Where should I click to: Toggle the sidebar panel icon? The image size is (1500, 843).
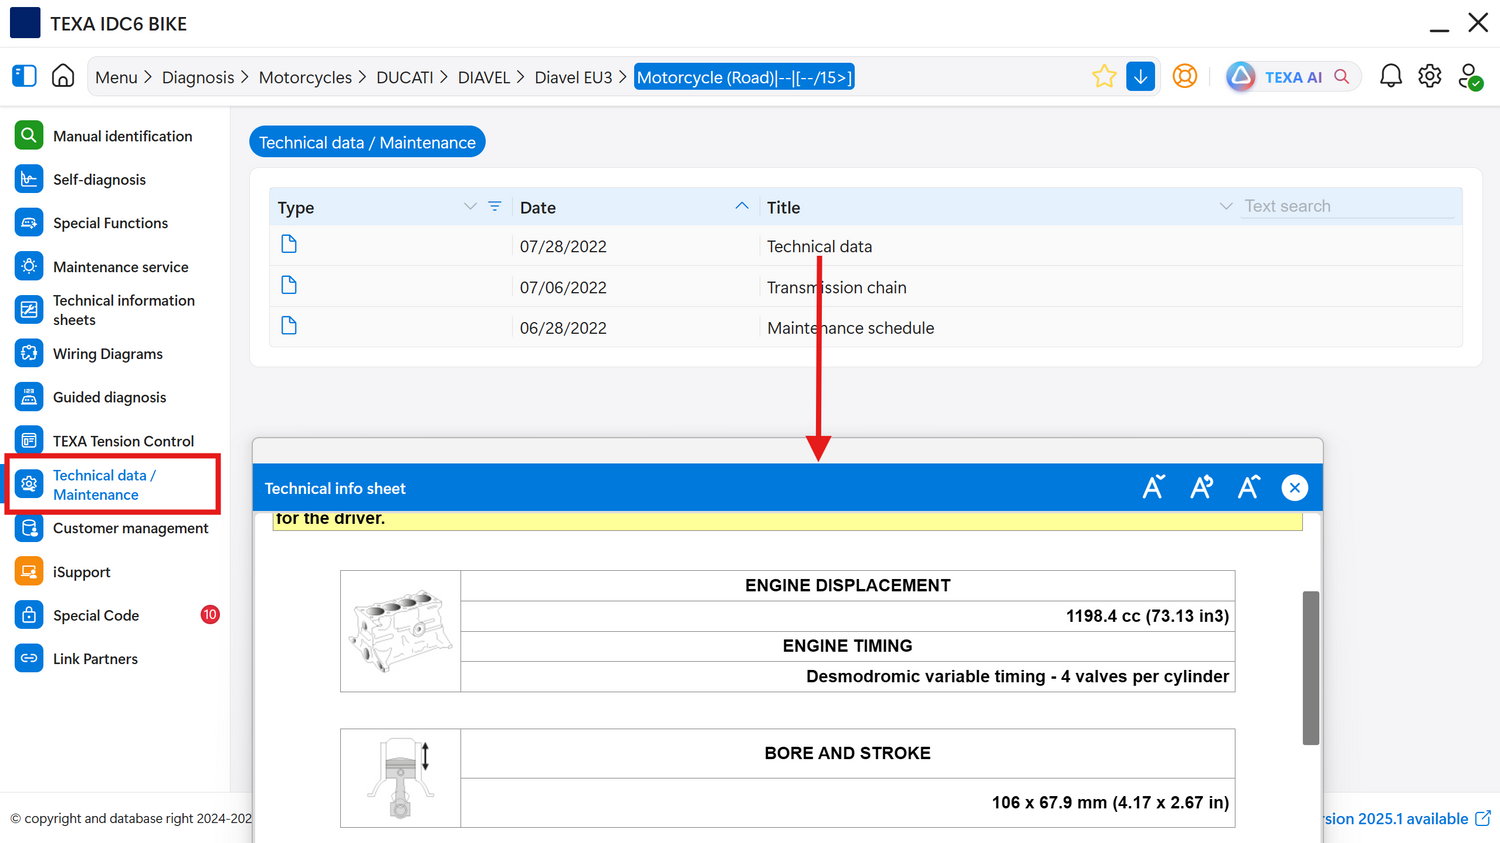pos(24,76)
